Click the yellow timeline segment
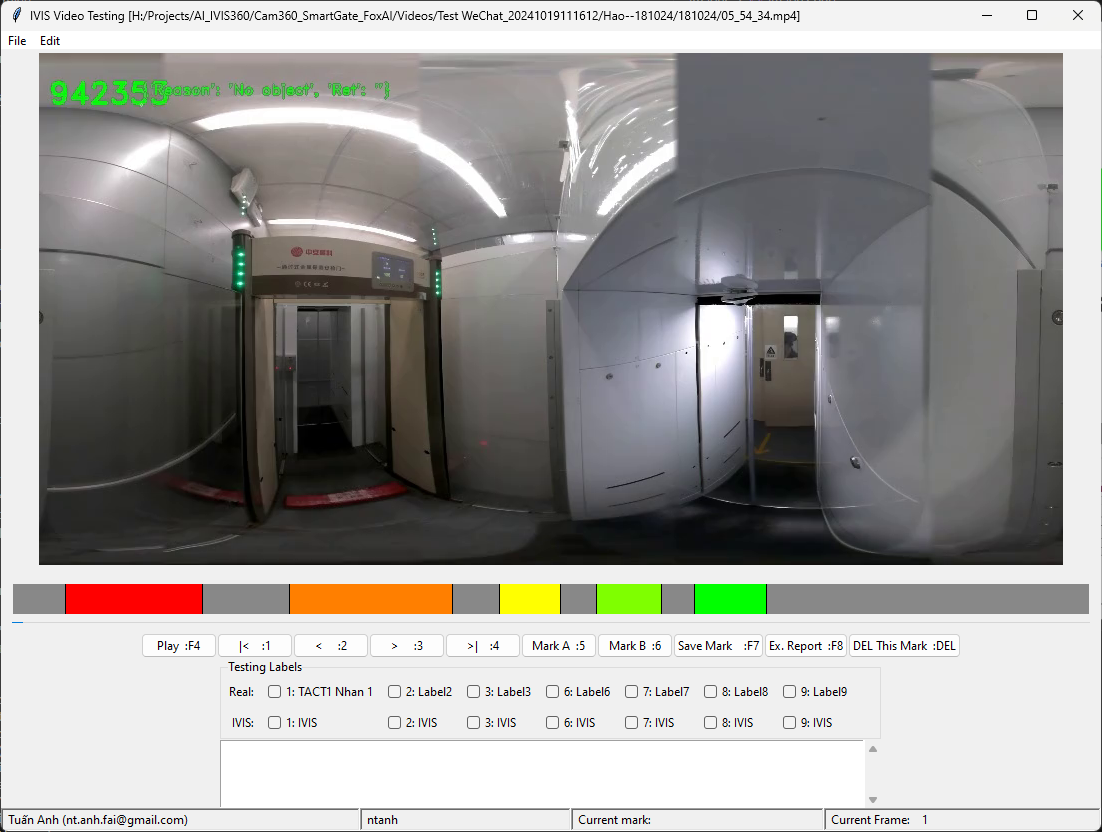 point(529,599)
